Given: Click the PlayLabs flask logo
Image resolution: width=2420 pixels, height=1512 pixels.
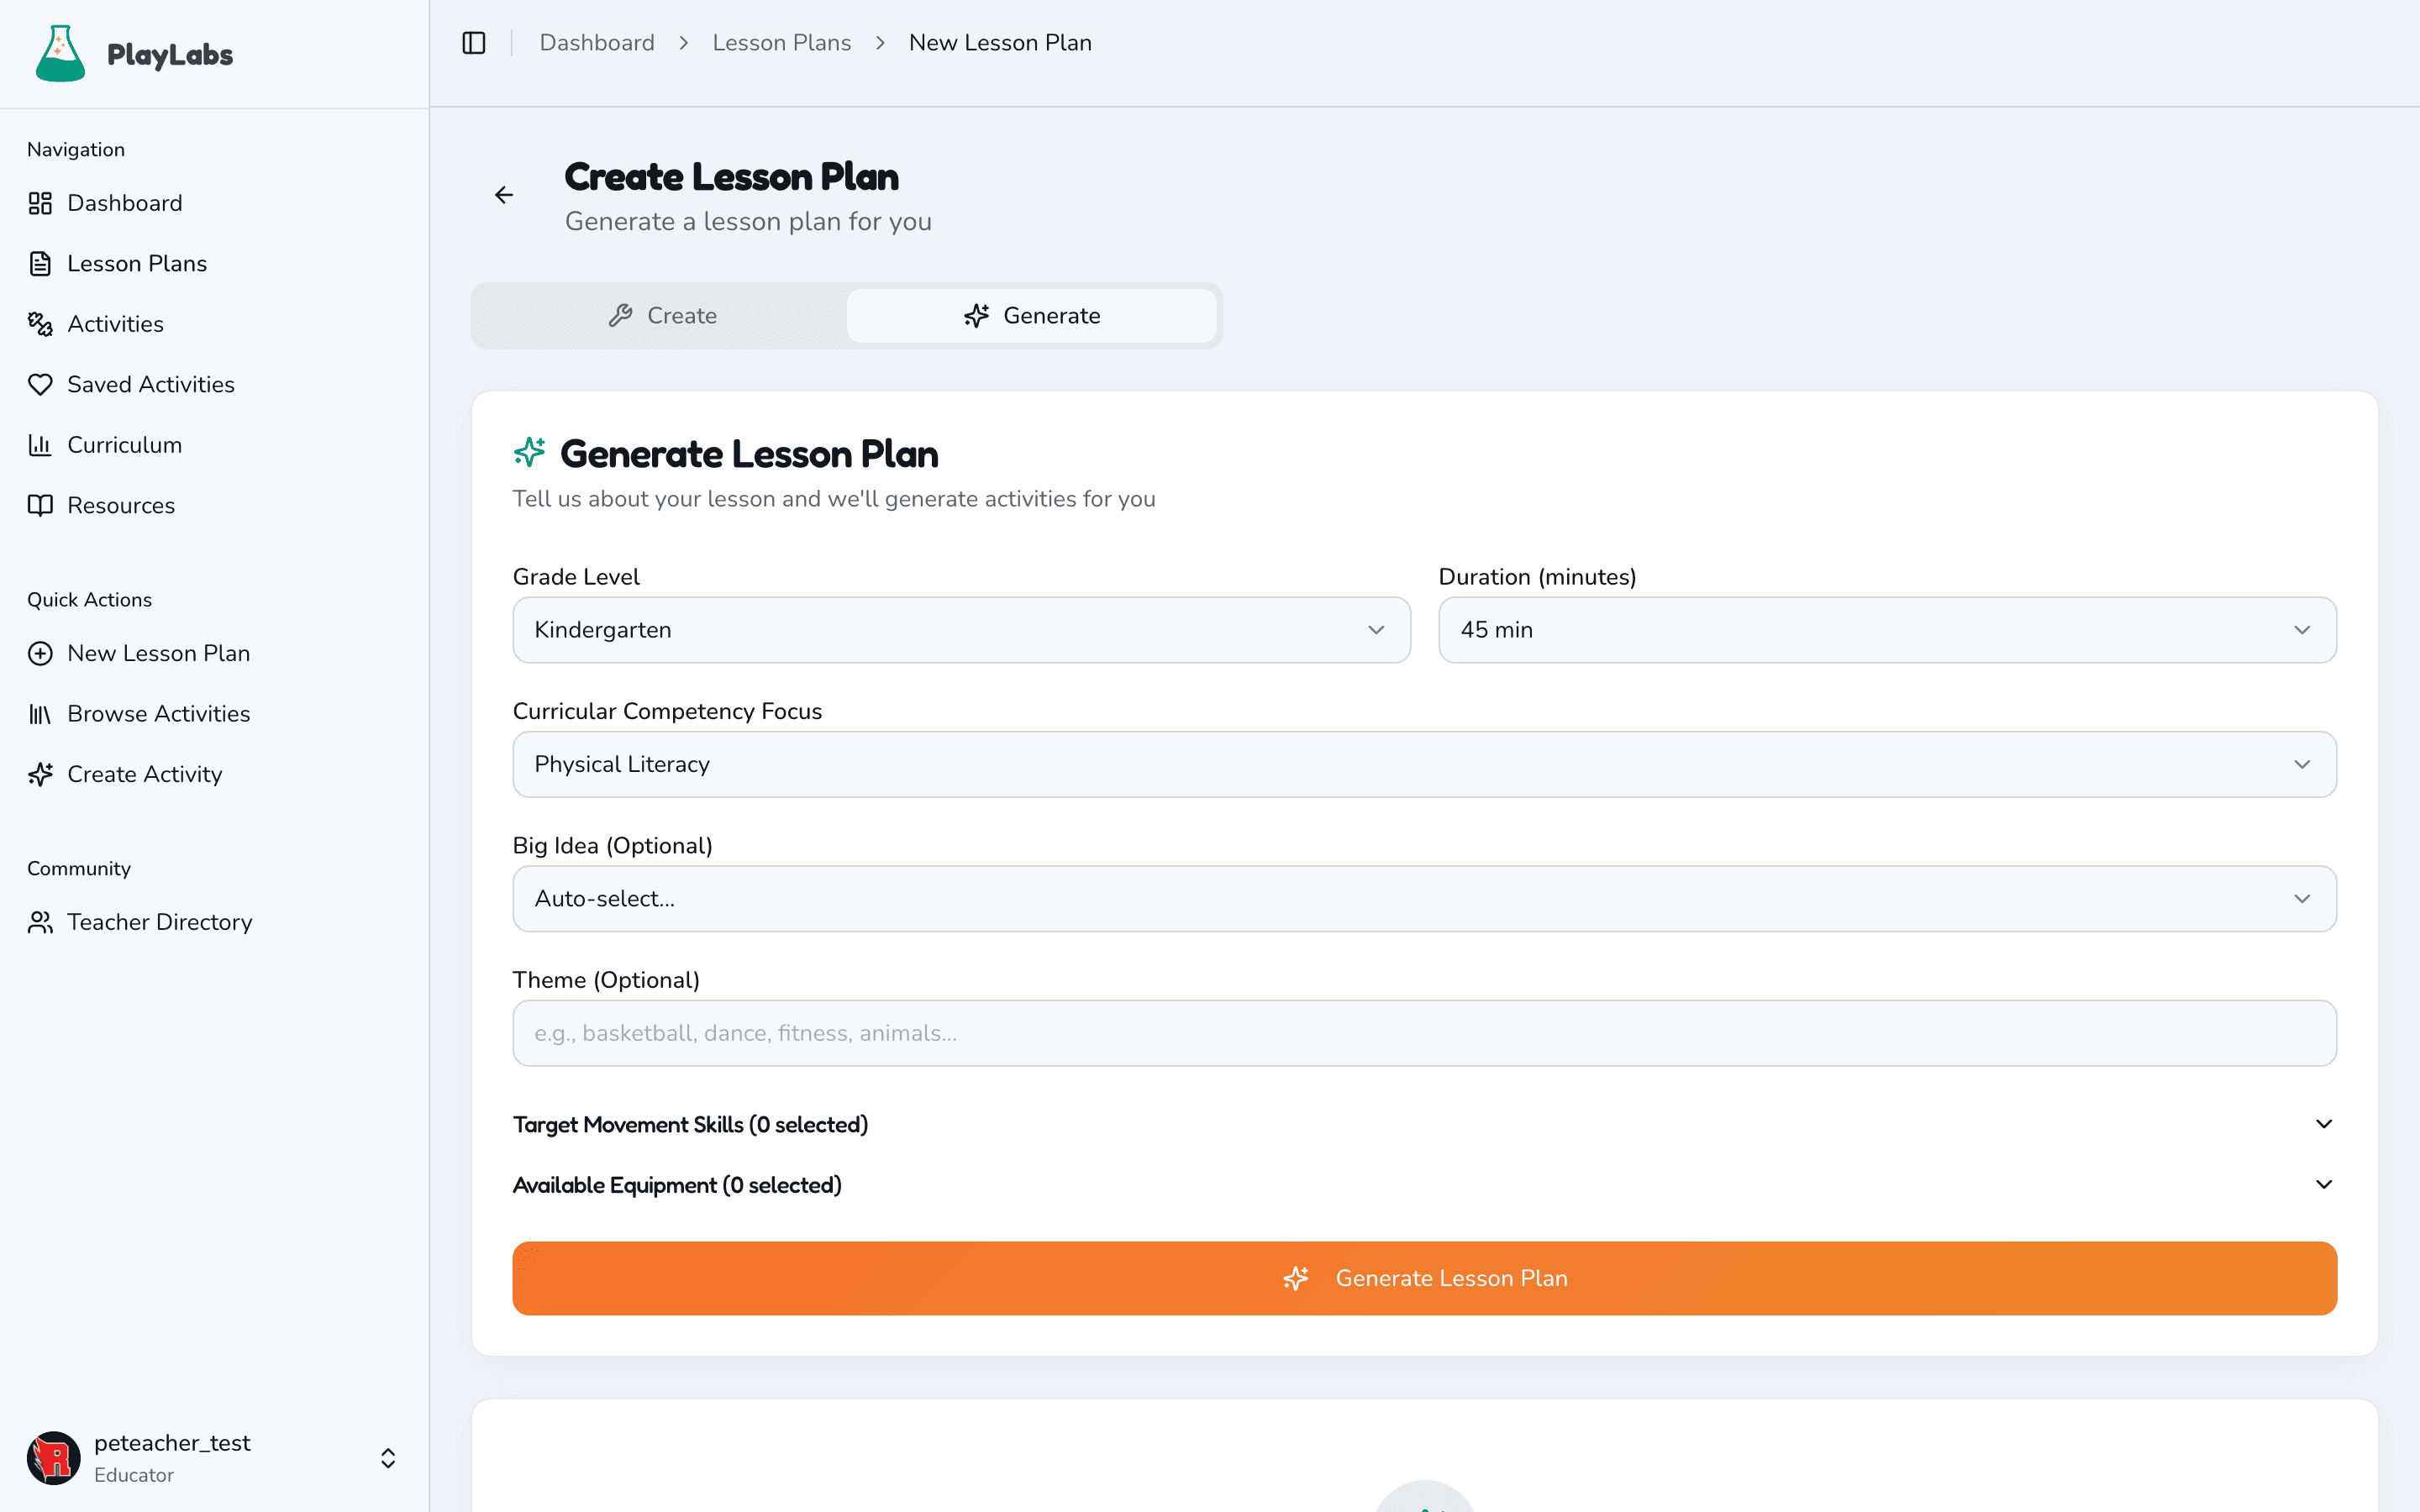Looking at the screenshot, I should [x=60, y=53].
